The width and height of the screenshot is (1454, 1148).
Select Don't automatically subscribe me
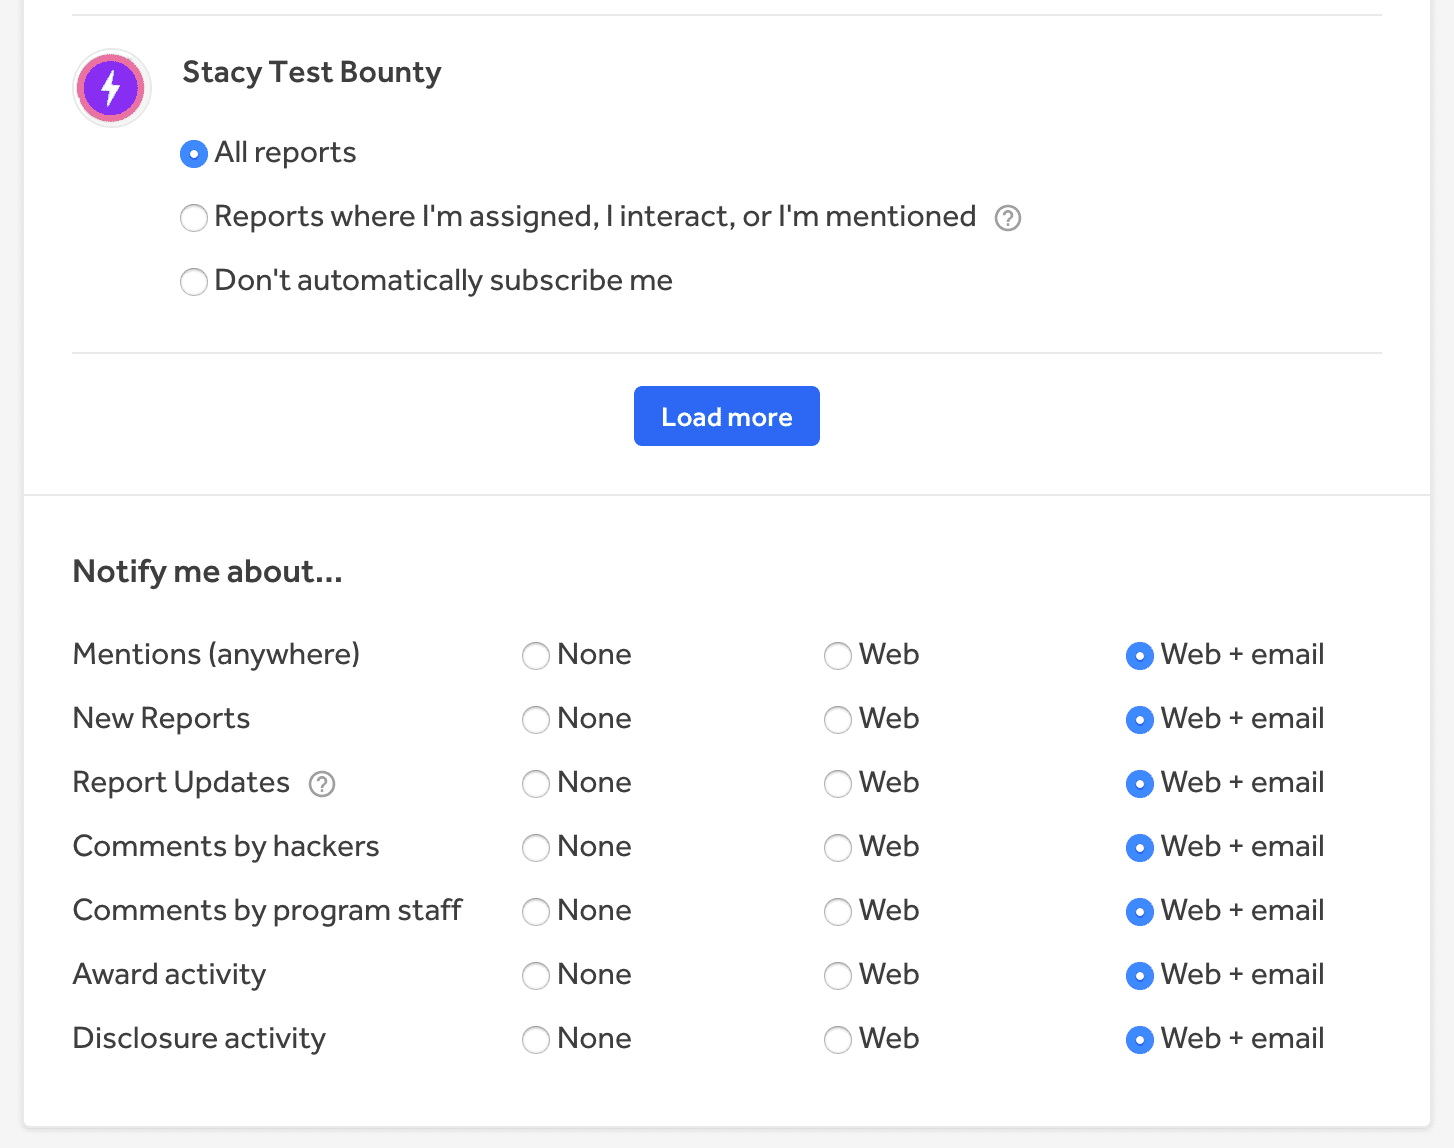[194, 282]
